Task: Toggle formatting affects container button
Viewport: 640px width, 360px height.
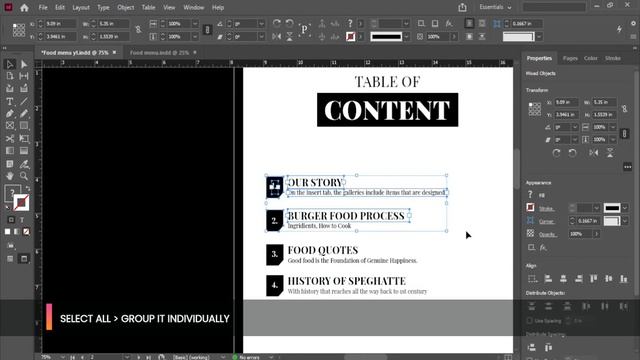Action: click(11, 220)
